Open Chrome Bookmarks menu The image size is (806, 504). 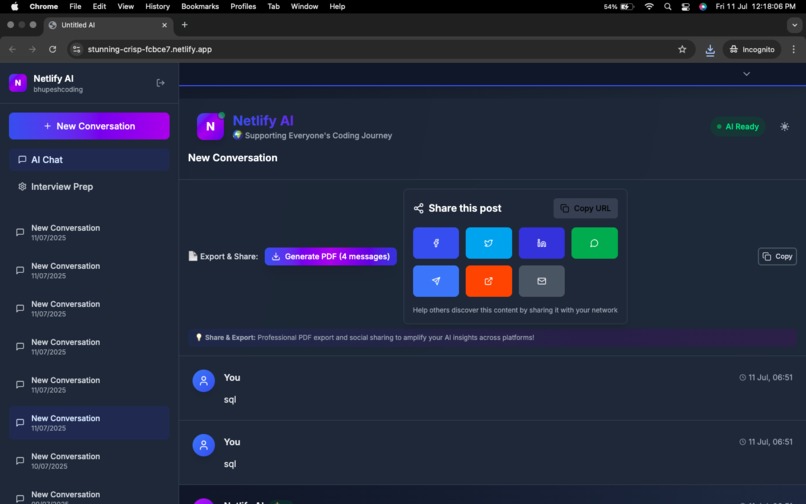(200, 7)
